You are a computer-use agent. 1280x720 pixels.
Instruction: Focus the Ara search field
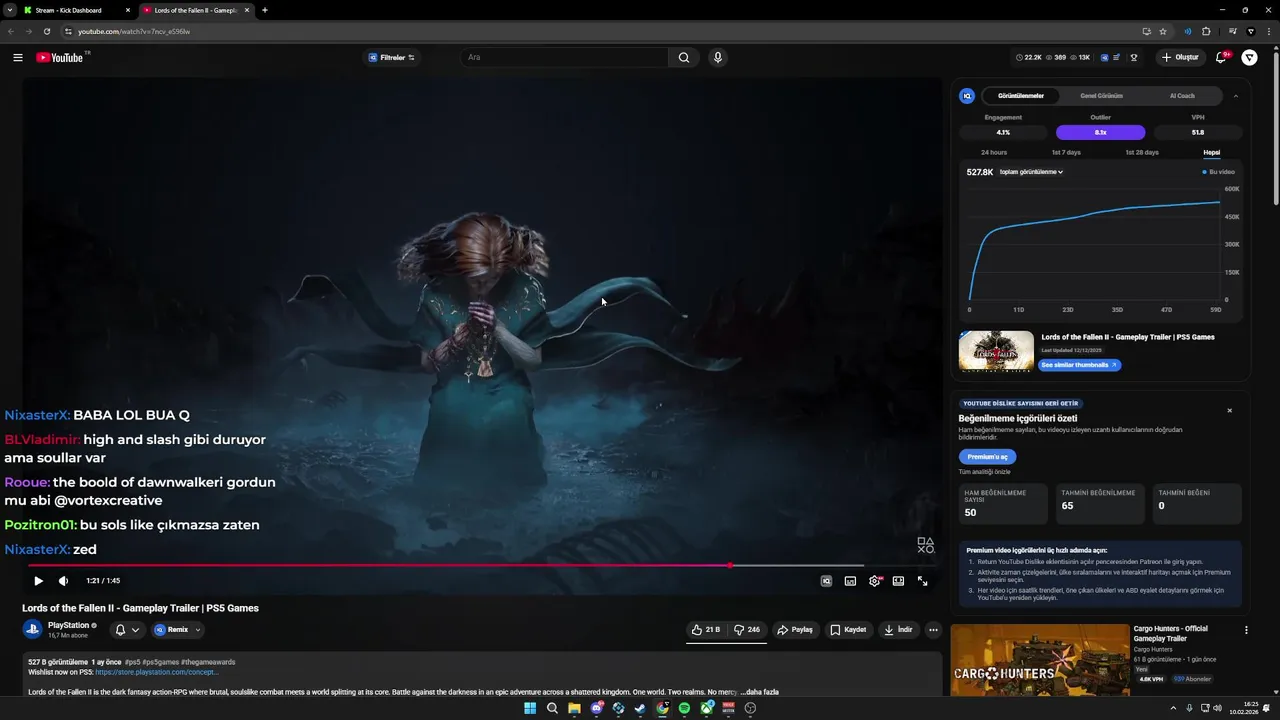(x=564, y=58)
